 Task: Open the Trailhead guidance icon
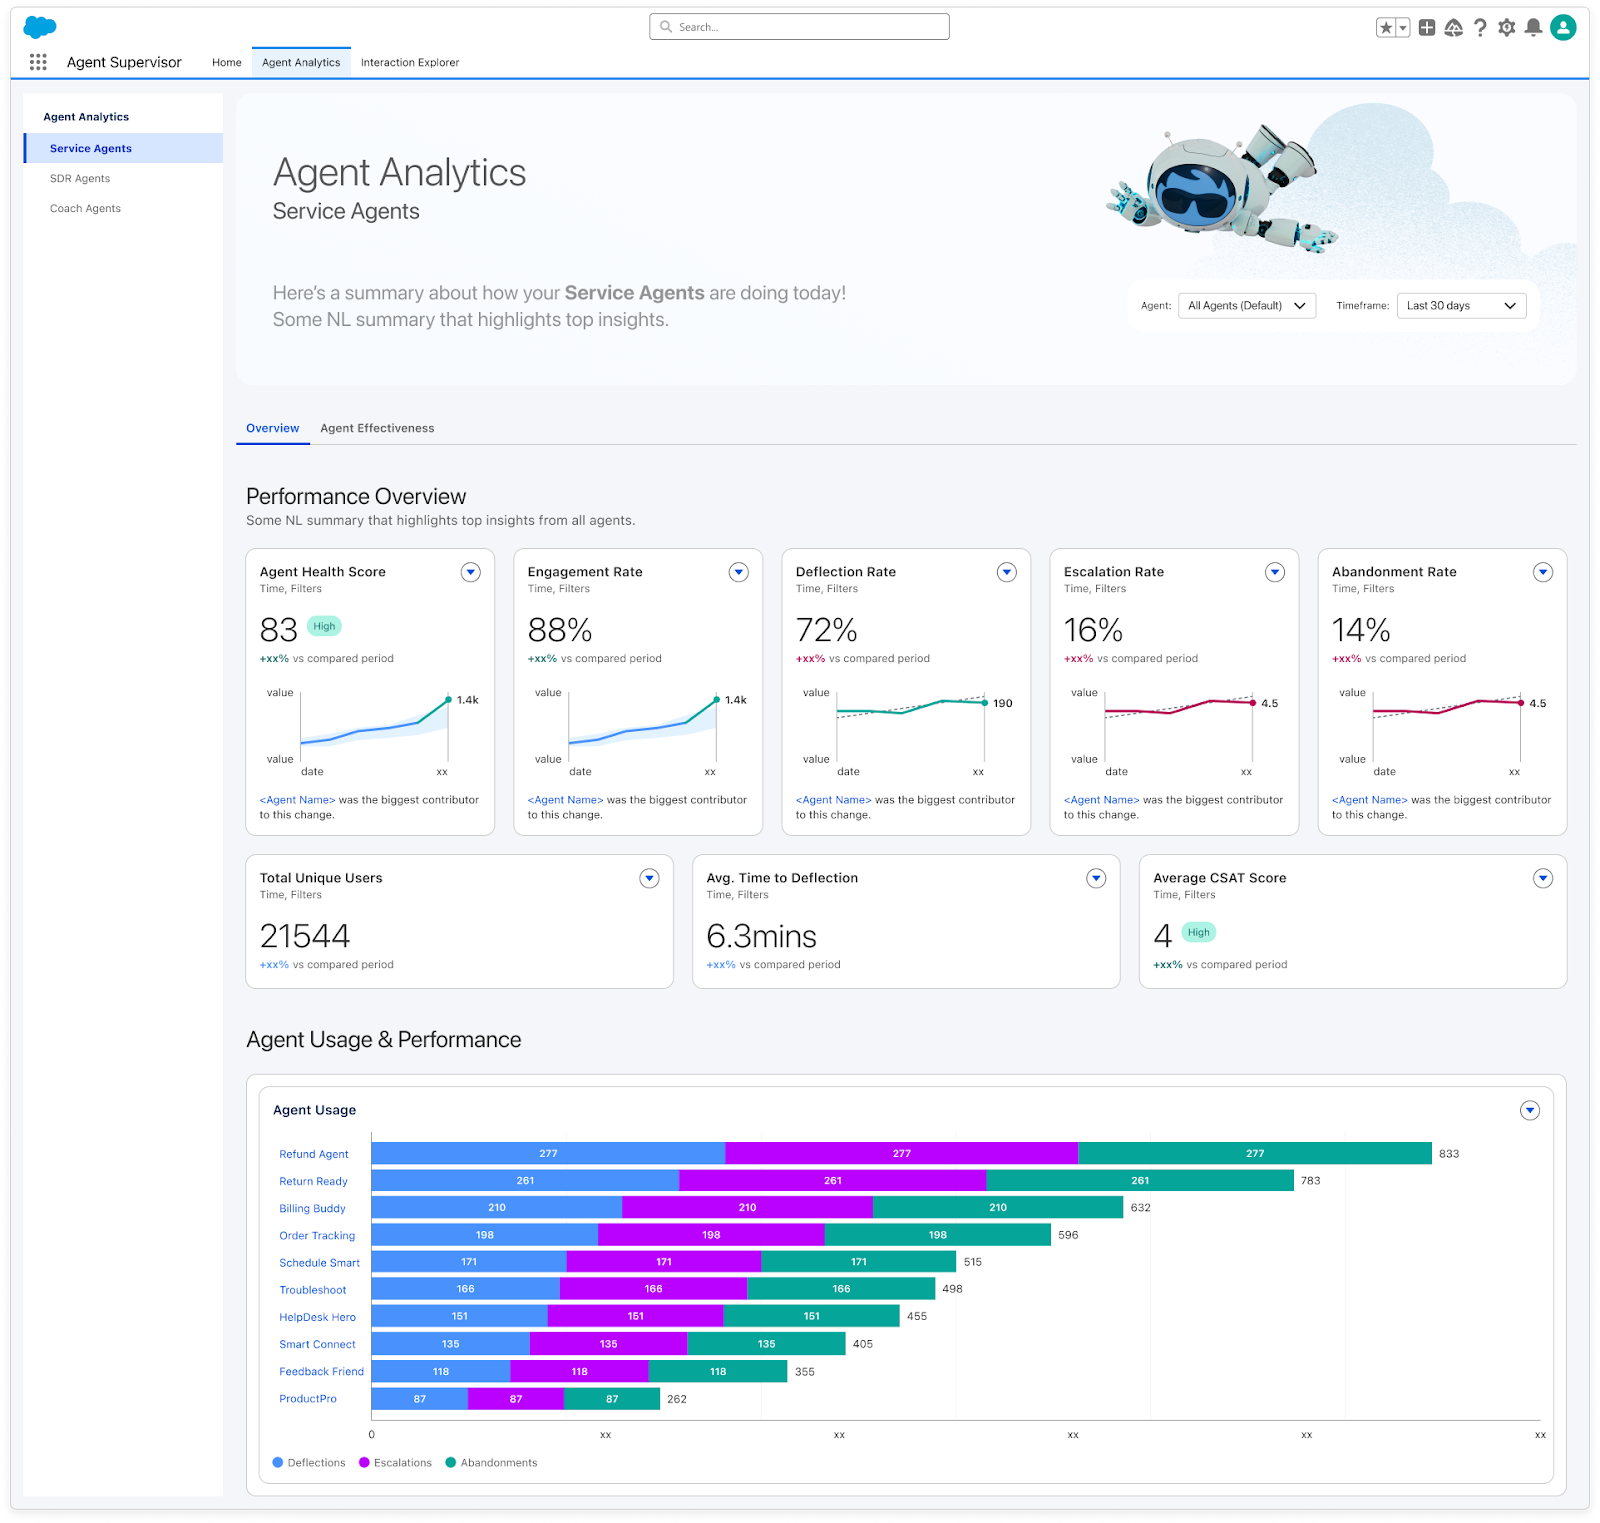pos(1454,28)
